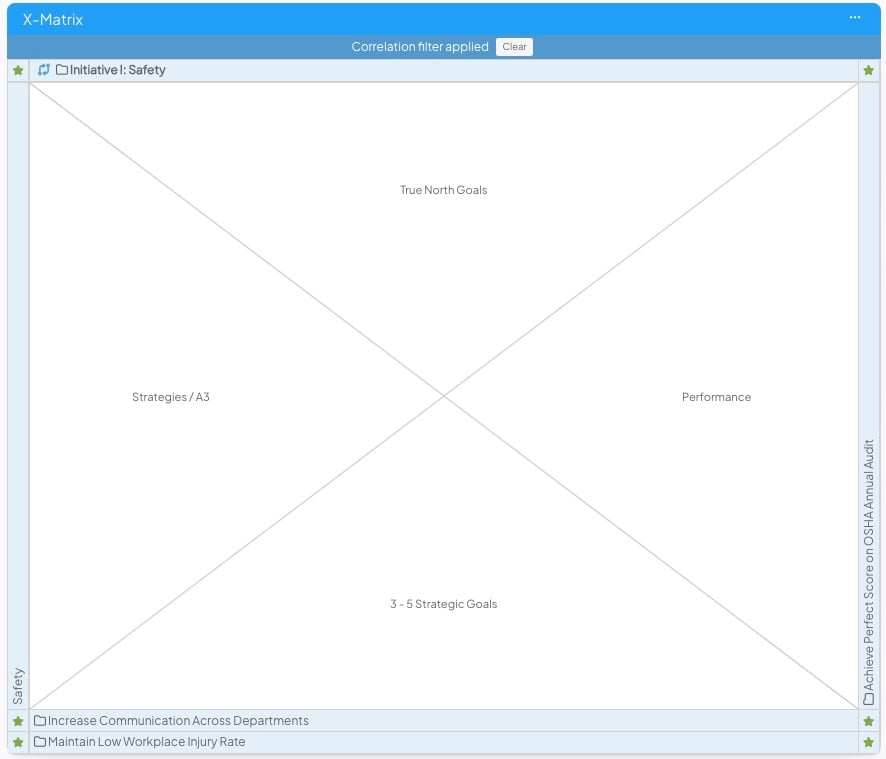Clear the applied correlation filter
The height and width of the screenshot is (759, 886).
[514, 47]
